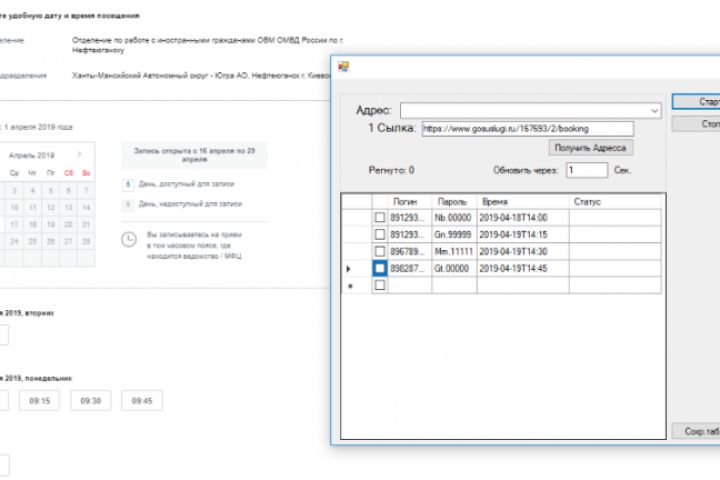The image size is (720, 480).
Task: Click the password cell Gt.00000
Action: (455, 269)
